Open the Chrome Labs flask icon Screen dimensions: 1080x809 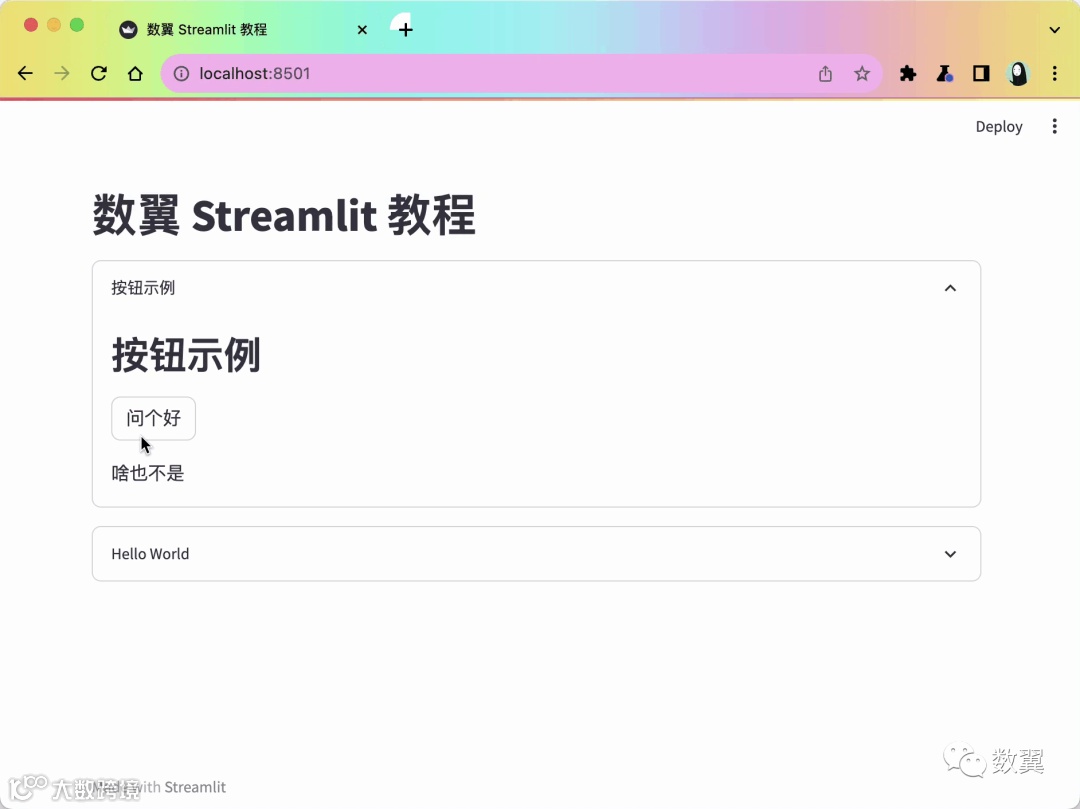[x=944, y=74]
